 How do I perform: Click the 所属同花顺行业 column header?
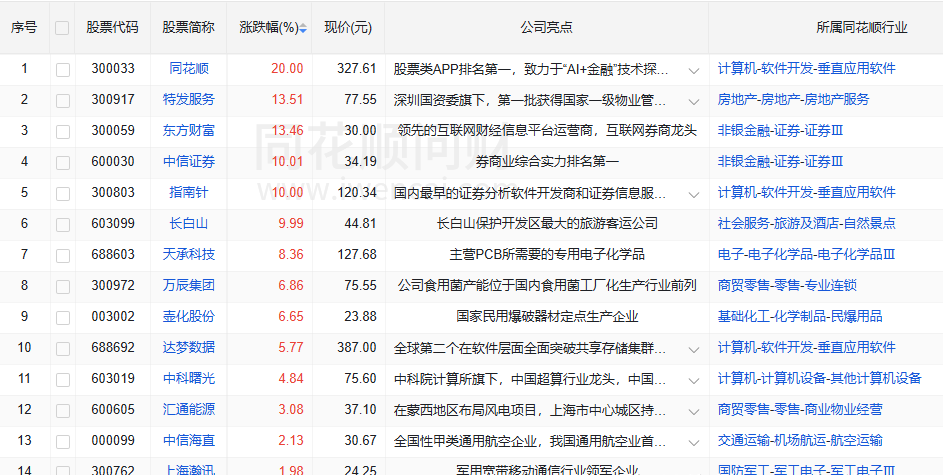tap(862, 28)
